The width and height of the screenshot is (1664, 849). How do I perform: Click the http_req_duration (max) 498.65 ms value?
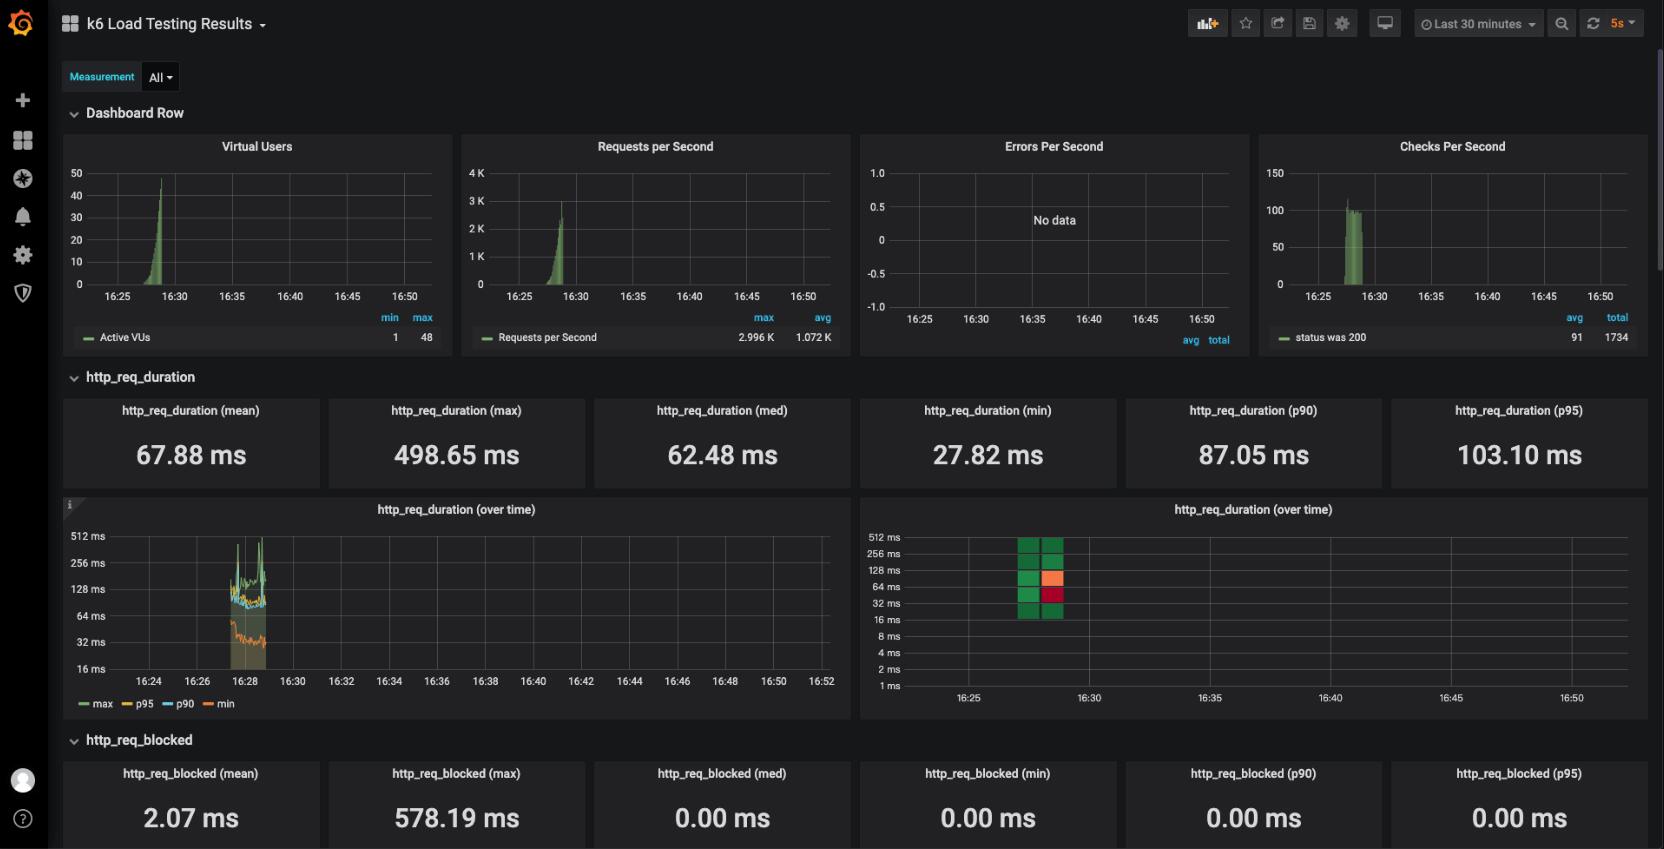457,456
